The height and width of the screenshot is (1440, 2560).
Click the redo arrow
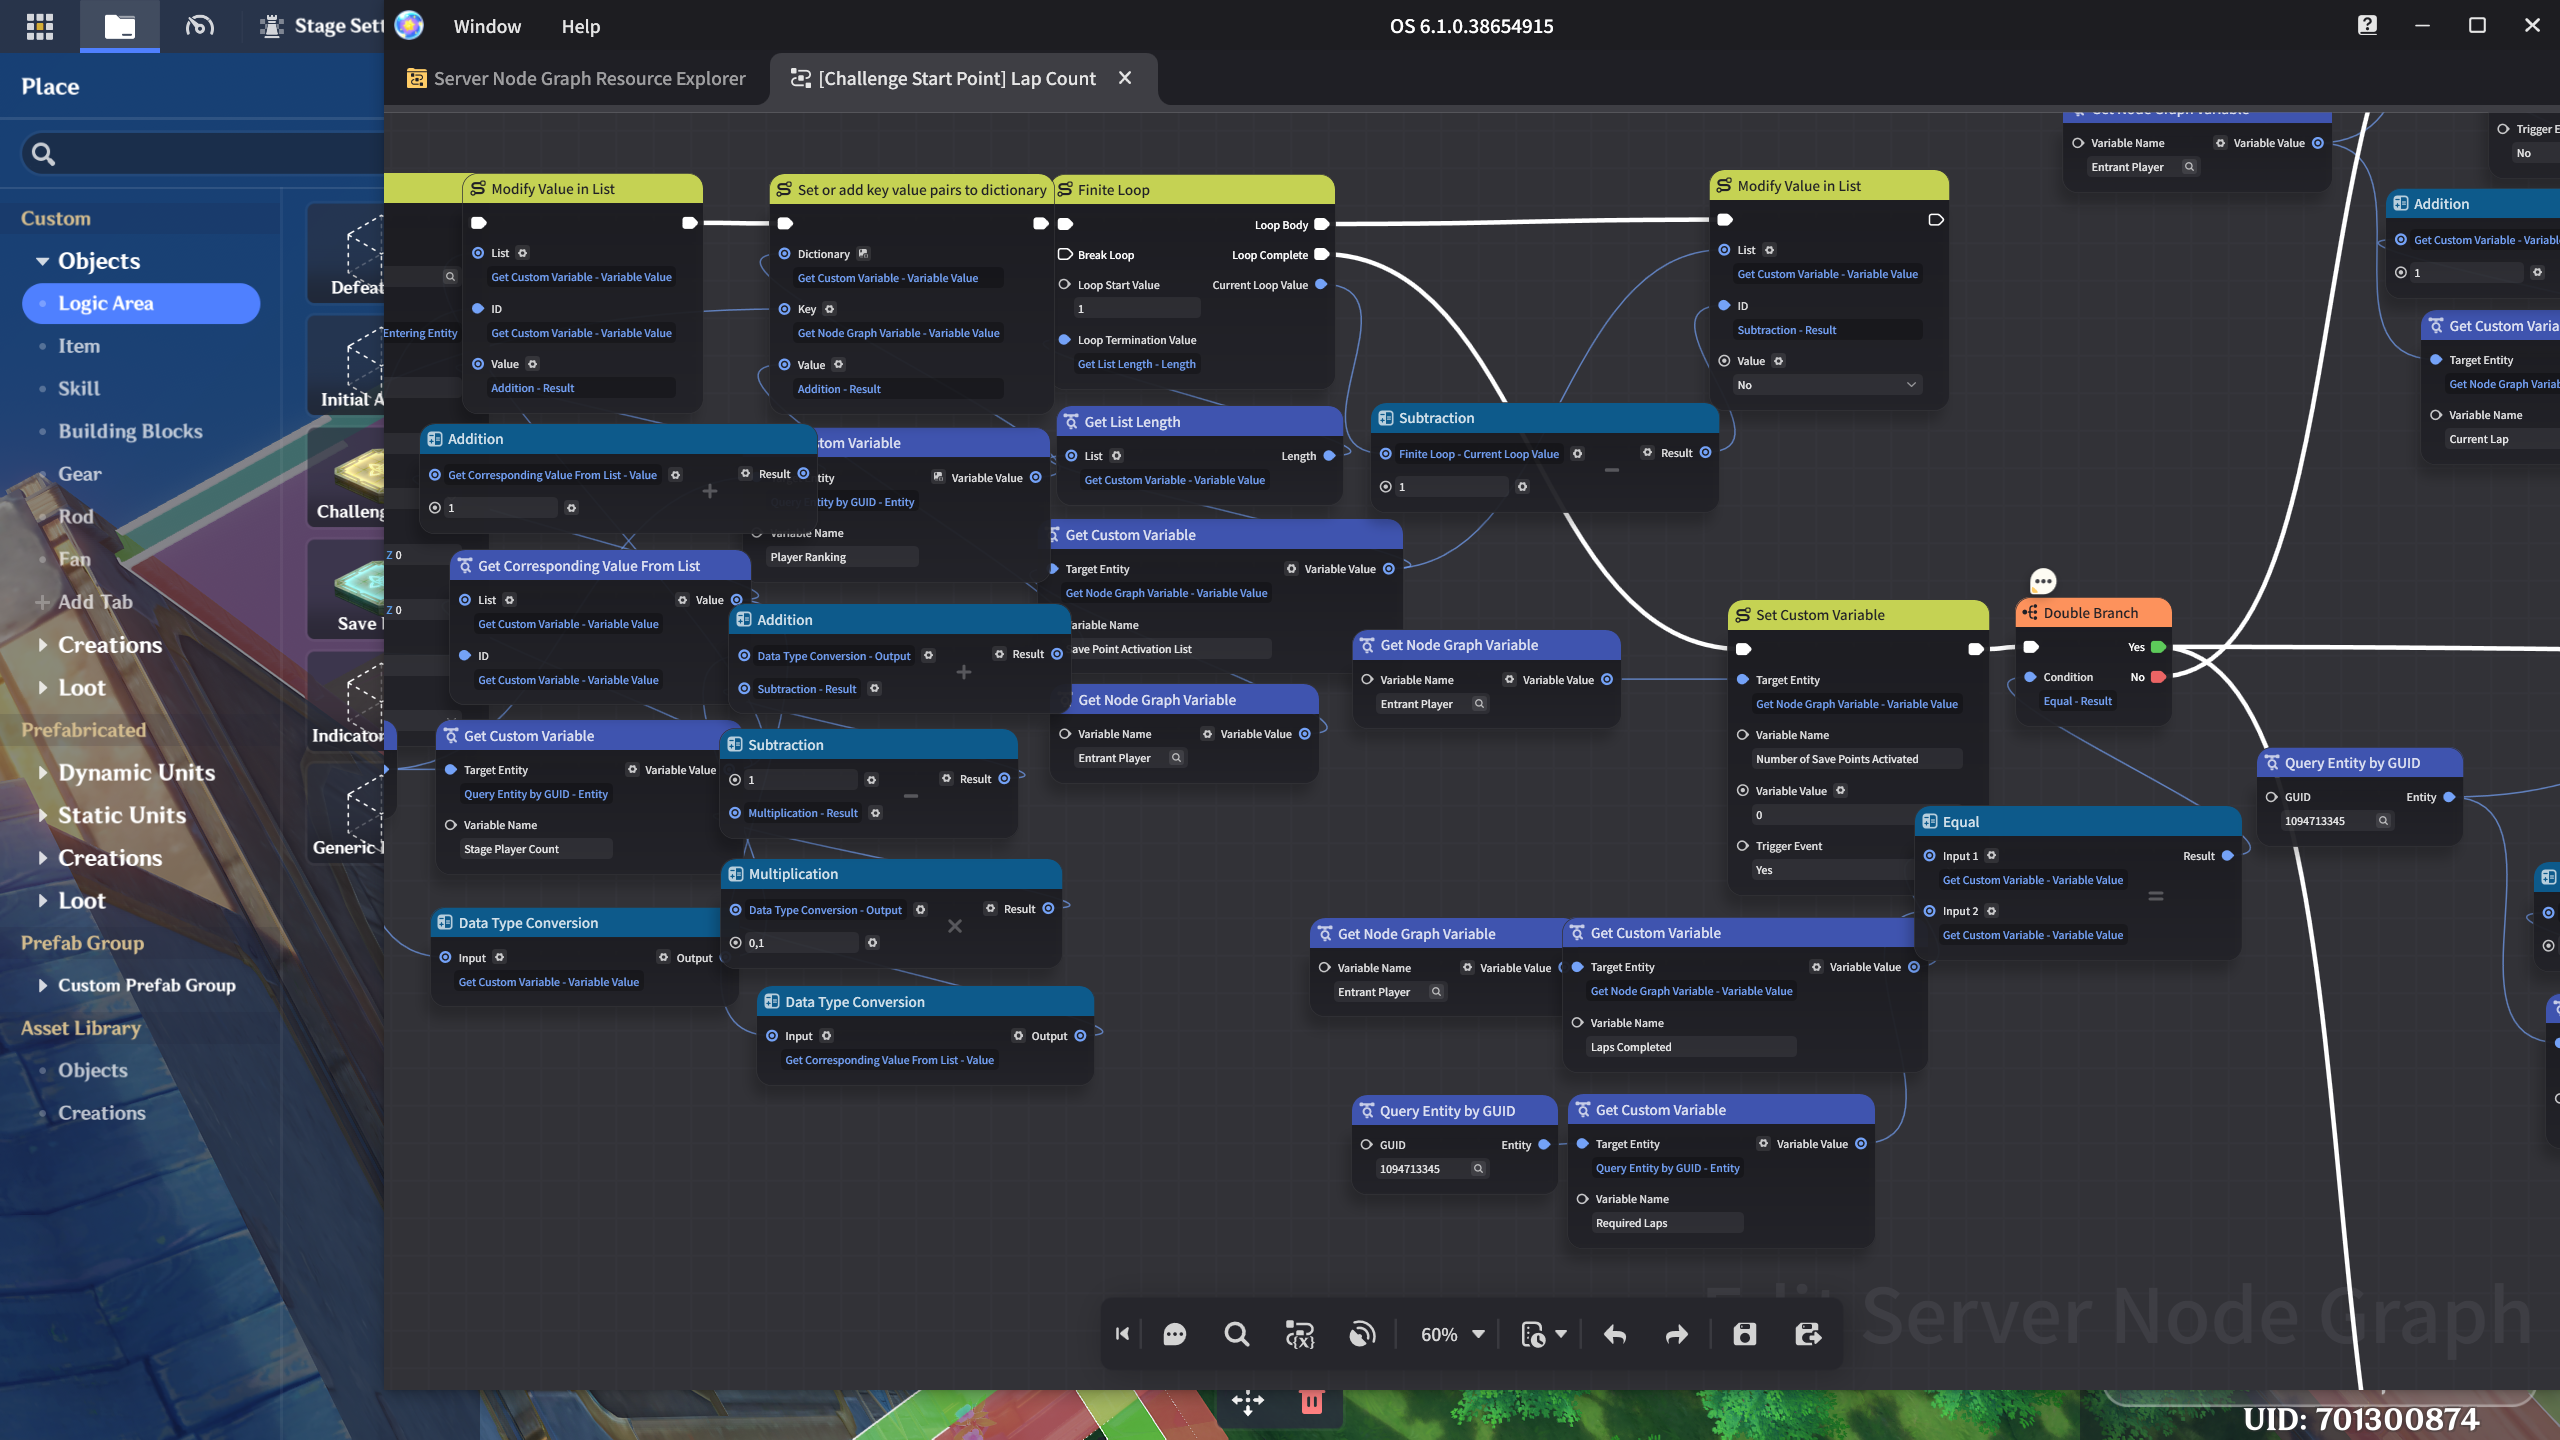pos(1677,1334)
